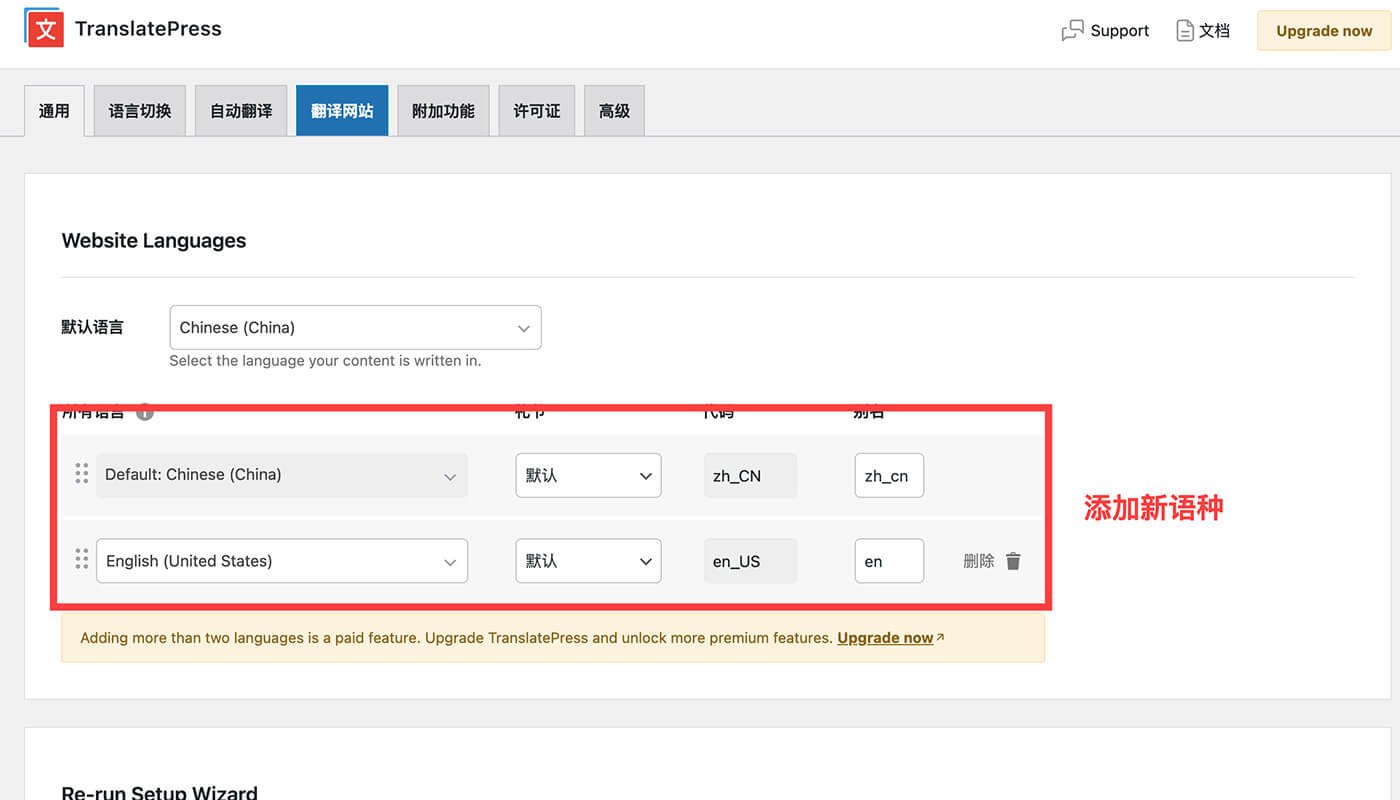Switch to the 语言切换 tab

pos(140,111)
